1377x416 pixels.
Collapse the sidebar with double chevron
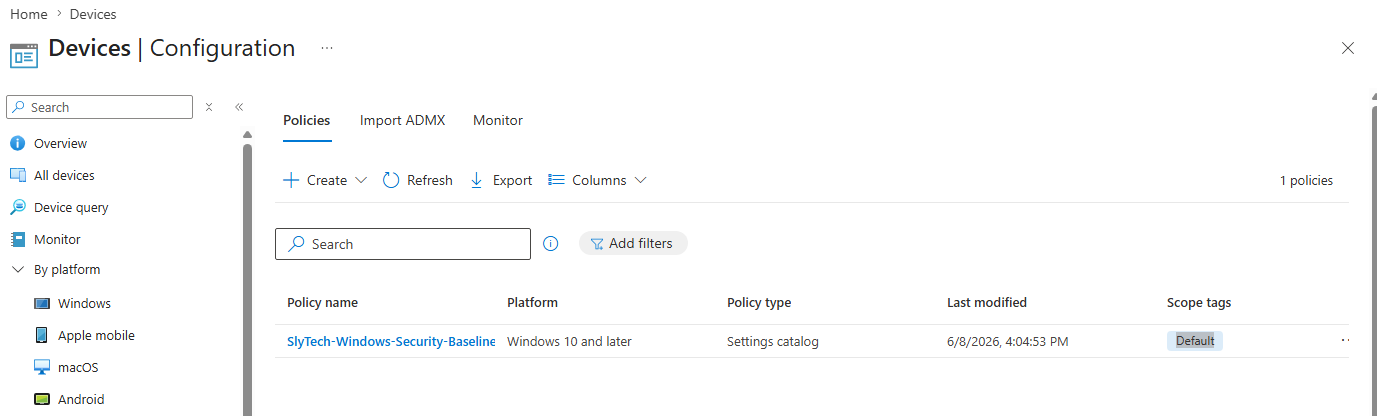pyautogui.click(x=239, y=107)
